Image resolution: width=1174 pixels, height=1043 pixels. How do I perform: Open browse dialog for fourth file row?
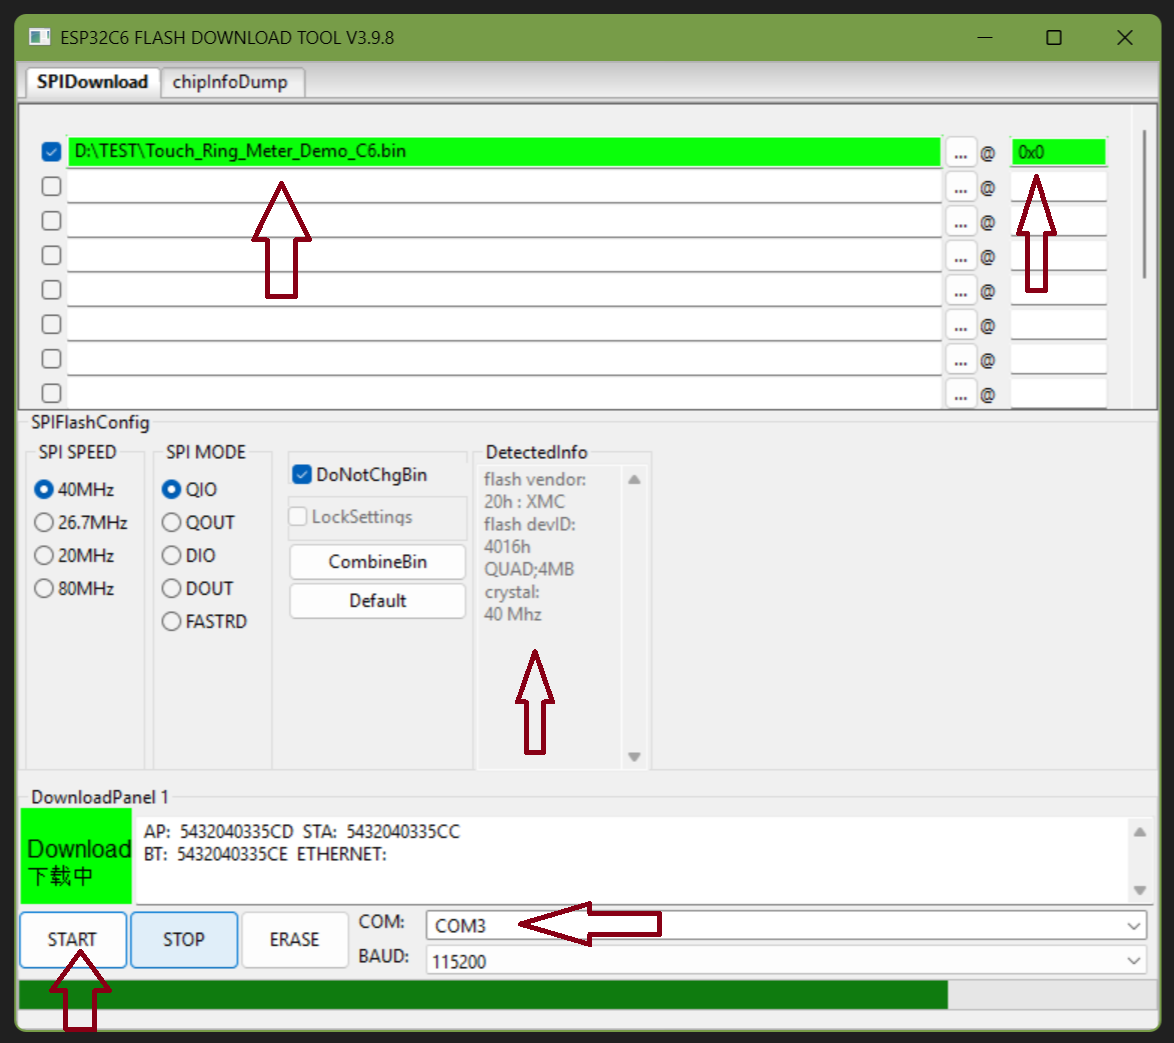coord(961,256)
